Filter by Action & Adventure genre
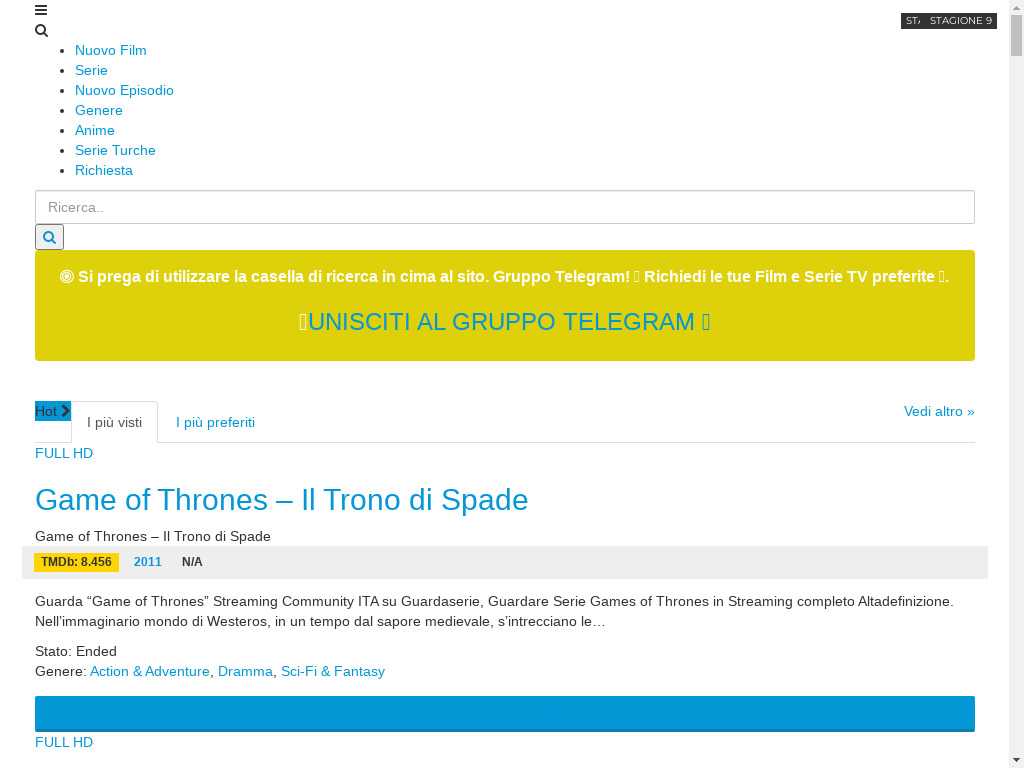 click(150, 671)
